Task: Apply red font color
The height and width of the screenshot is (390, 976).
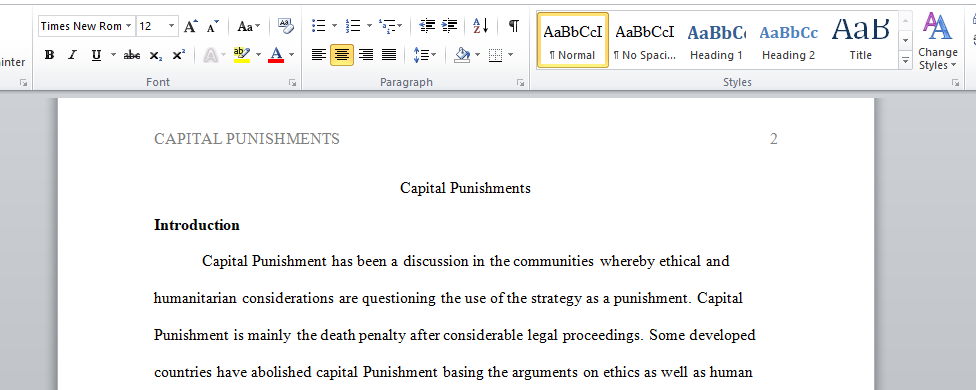Action: pos(276,55)
